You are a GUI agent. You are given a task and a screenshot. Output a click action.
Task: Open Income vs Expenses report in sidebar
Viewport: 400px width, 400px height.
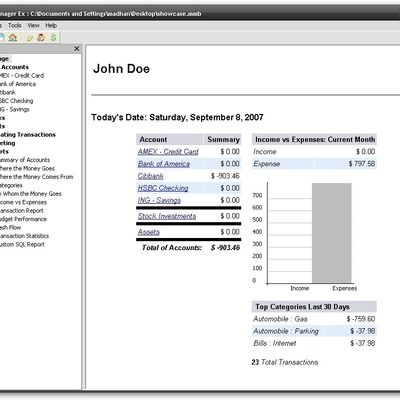(23, 202)
